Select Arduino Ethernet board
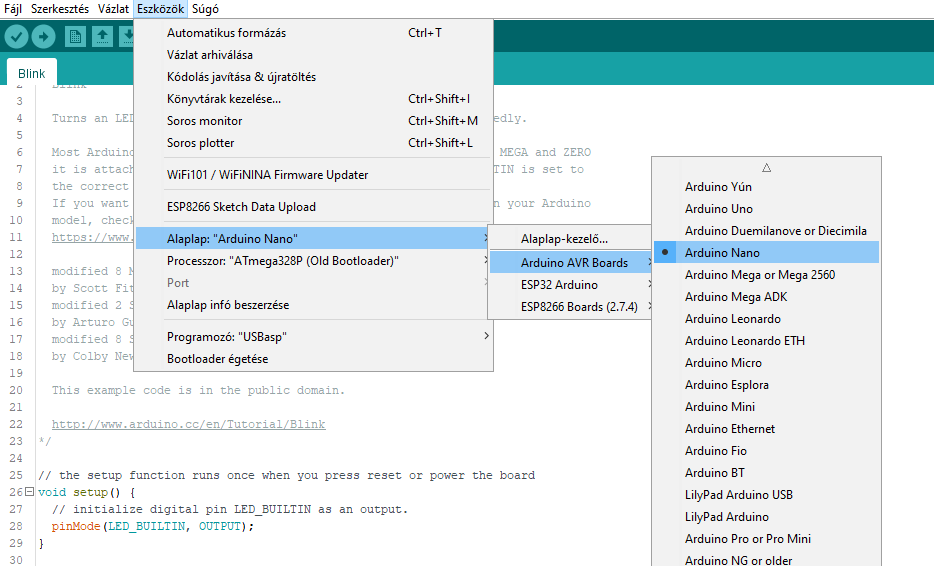The height and width of the screenshot is (566, 934). tap(766, 429)
